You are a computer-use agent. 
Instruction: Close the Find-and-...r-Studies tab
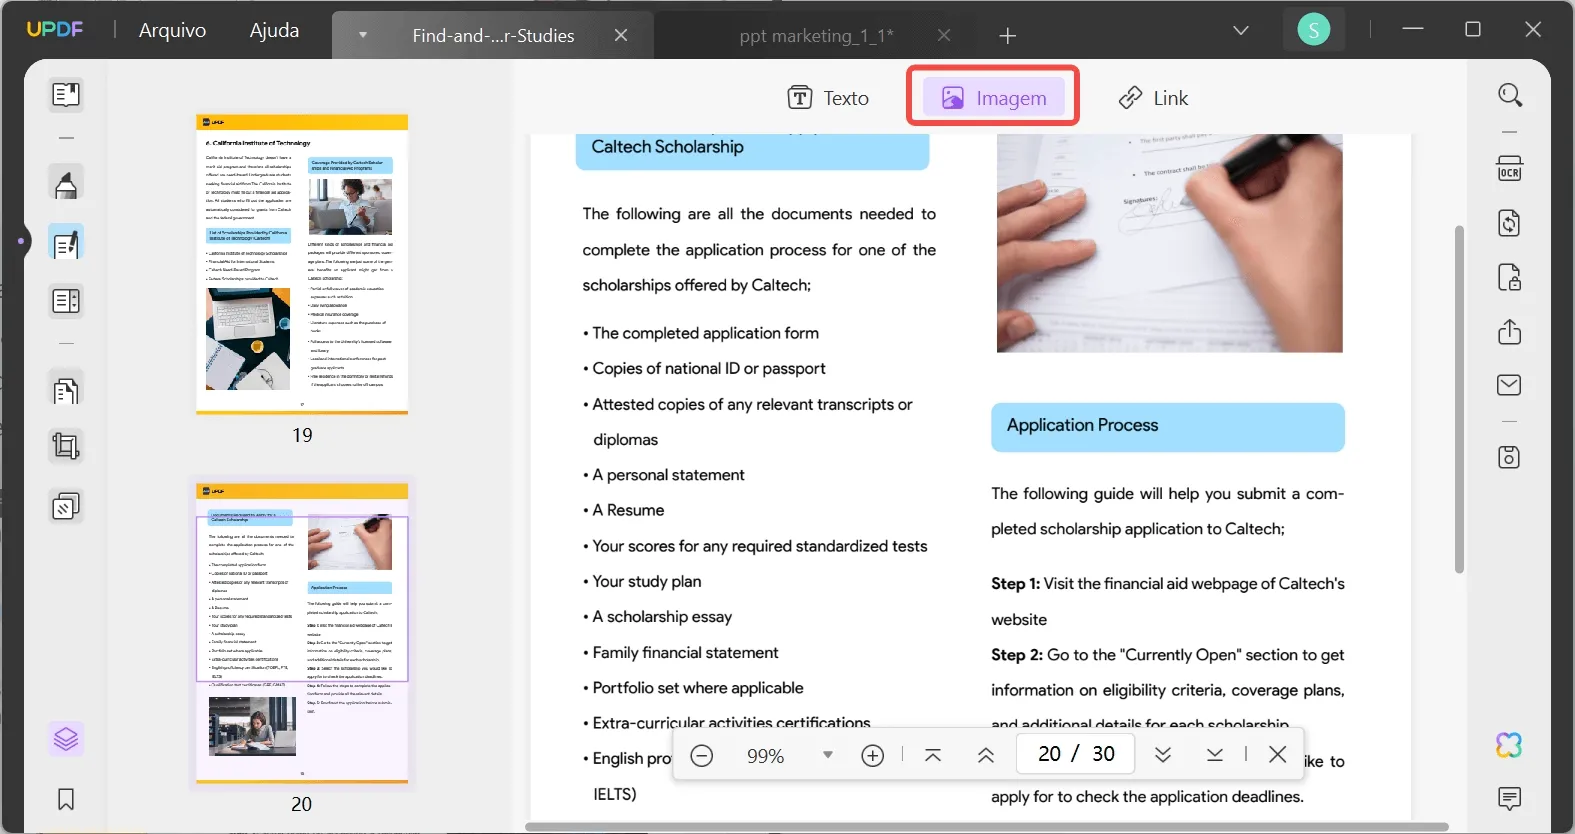tap(621, 36)
